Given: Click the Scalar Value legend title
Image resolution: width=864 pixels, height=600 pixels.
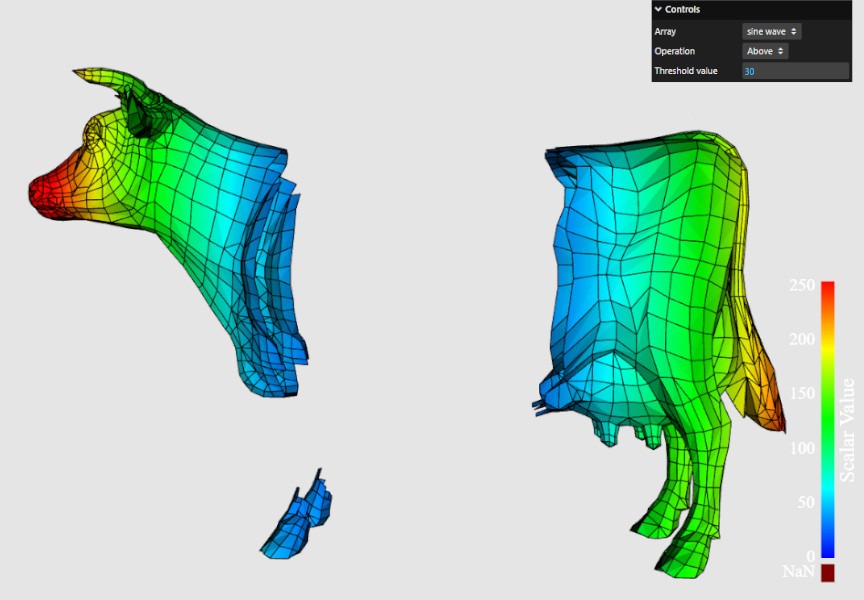Looking at the screenshot, I should coord(847,430).
